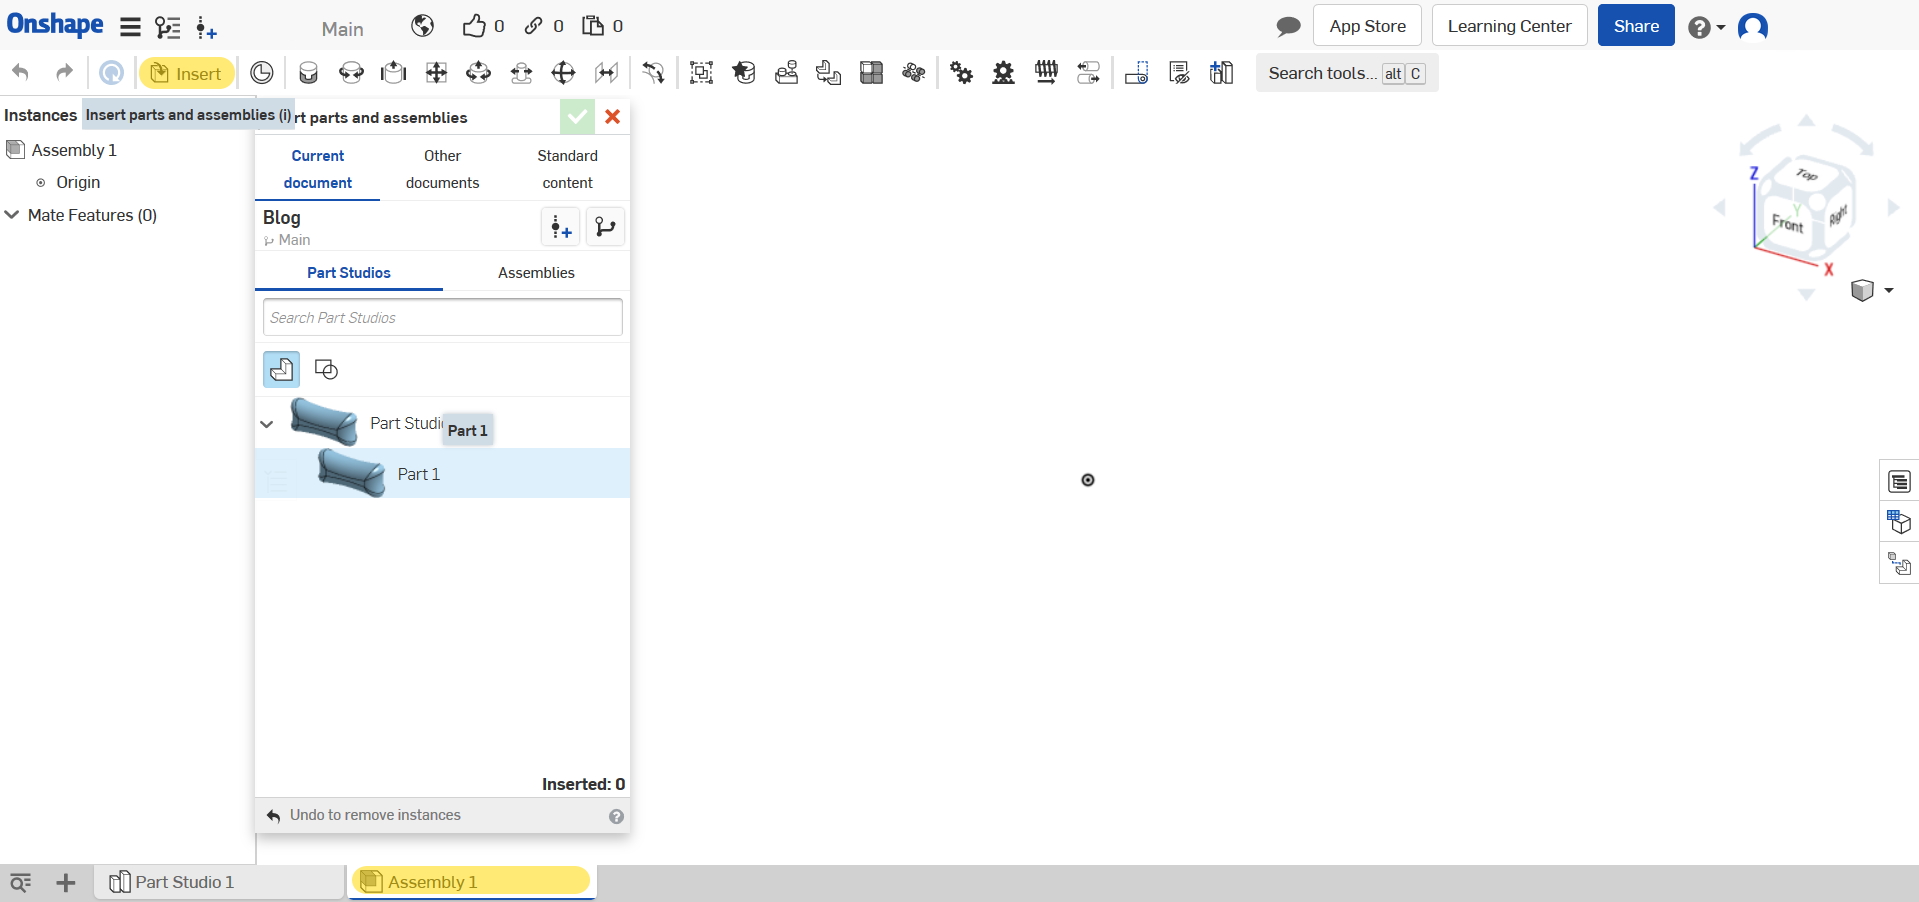Screen dimensions: 1919x902
Task: Switch to the Assemblies tab
Action: pyautogui.click(x=536, y=273)
